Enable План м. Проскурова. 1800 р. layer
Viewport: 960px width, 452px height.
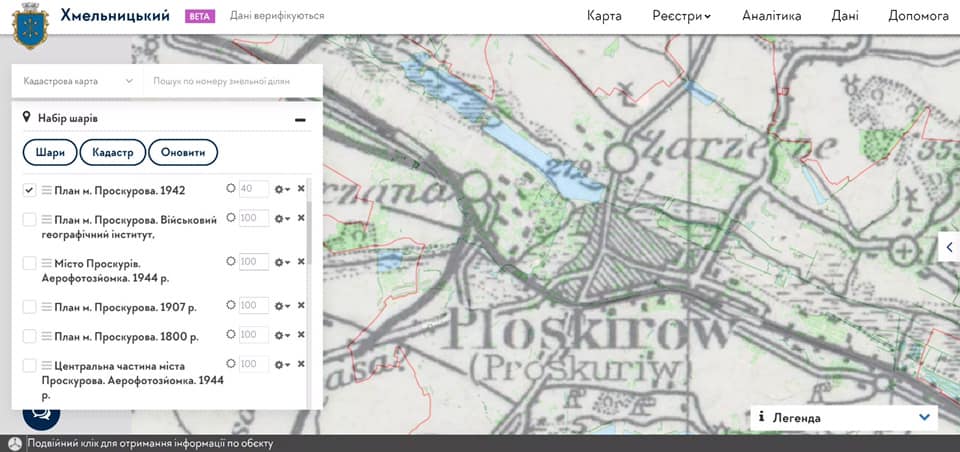30,336
